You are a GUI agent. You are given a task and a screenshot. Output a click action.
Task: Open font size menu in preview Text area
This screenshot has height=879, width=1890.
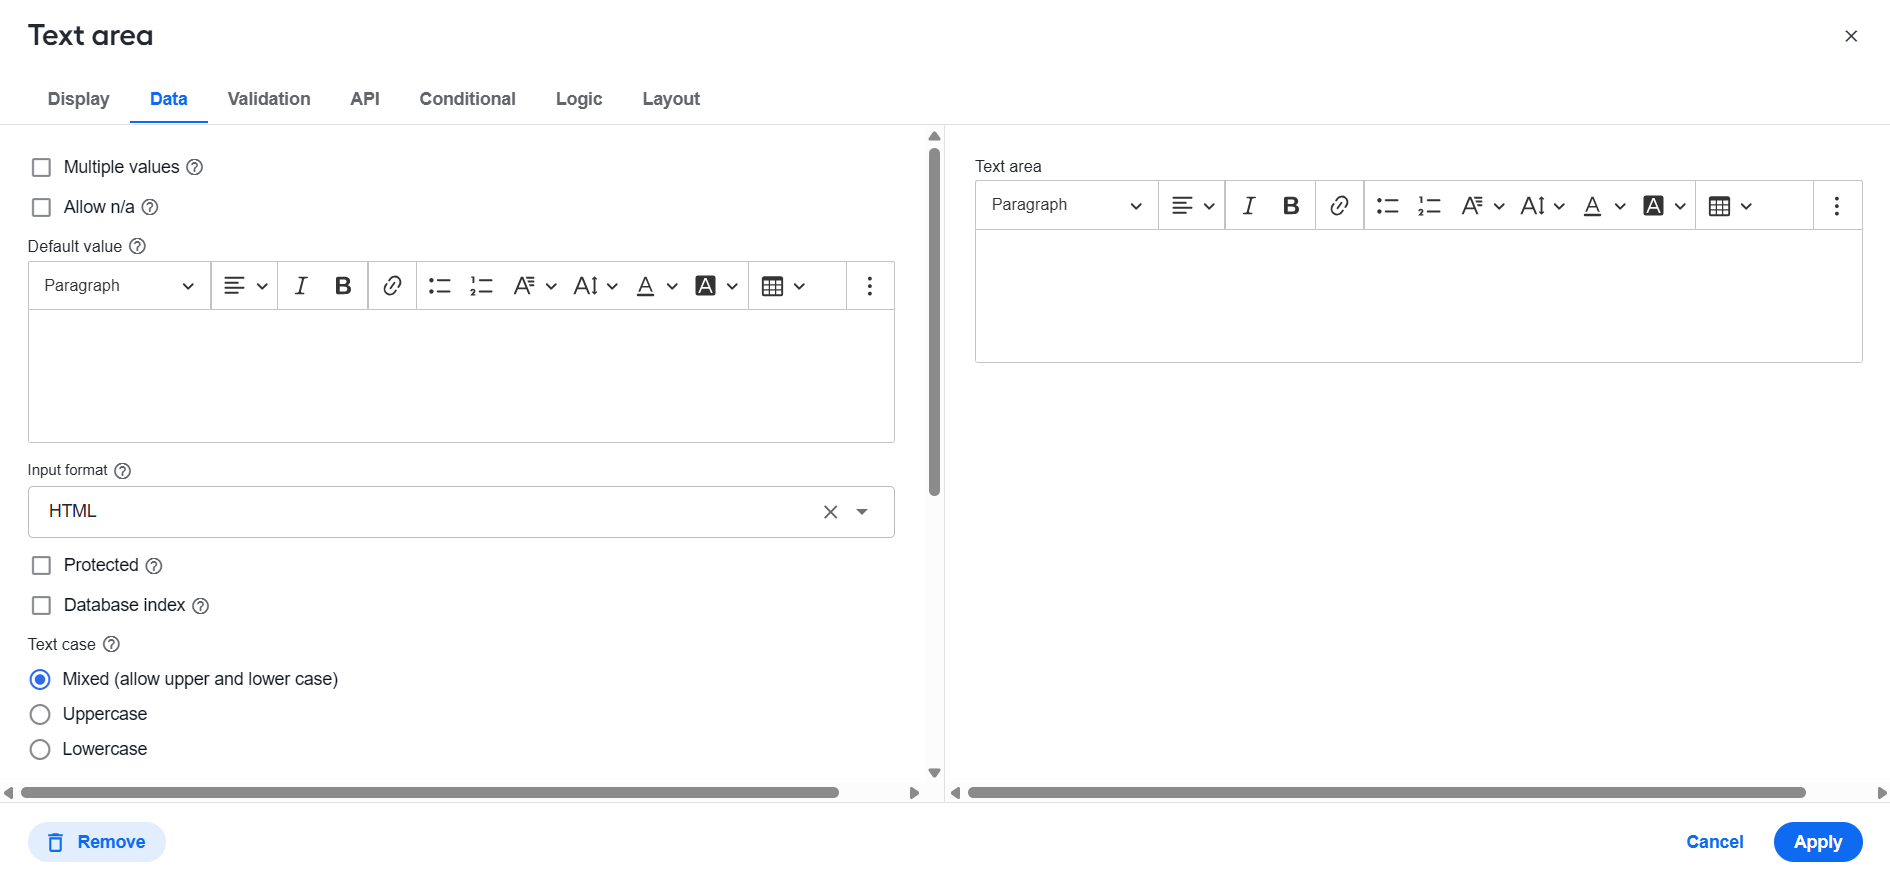[x=1542, y=206]
